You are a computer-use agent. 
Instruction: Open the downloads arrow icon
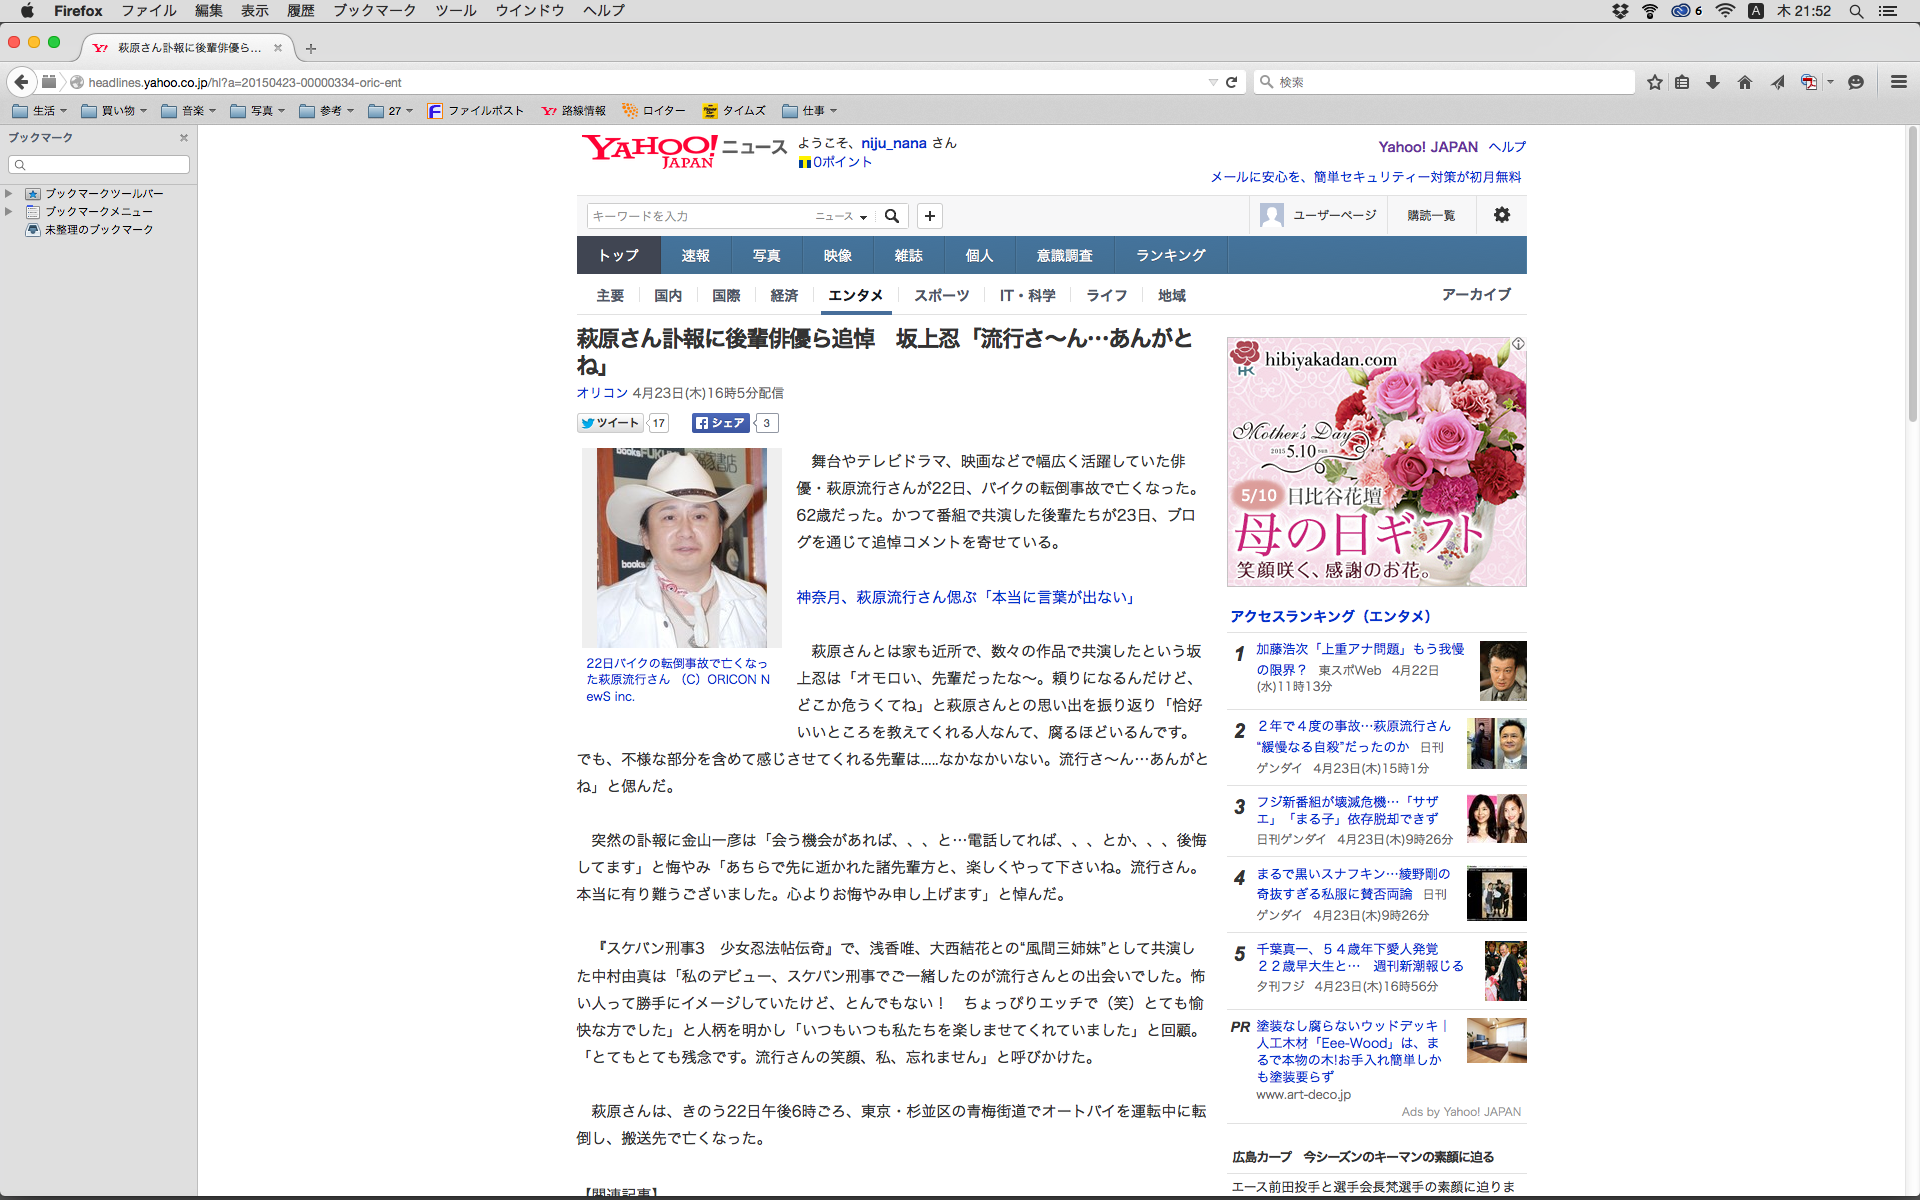(1713, 82)
